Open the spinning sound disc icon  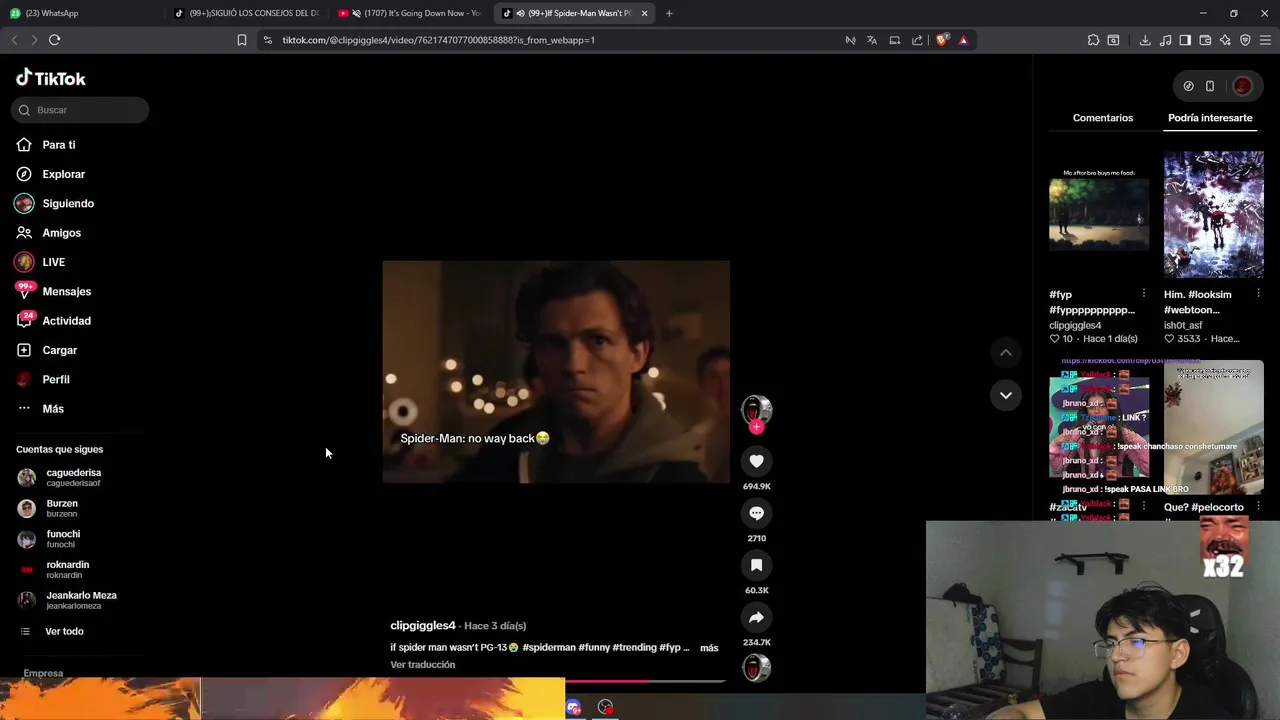coord(756,667)
